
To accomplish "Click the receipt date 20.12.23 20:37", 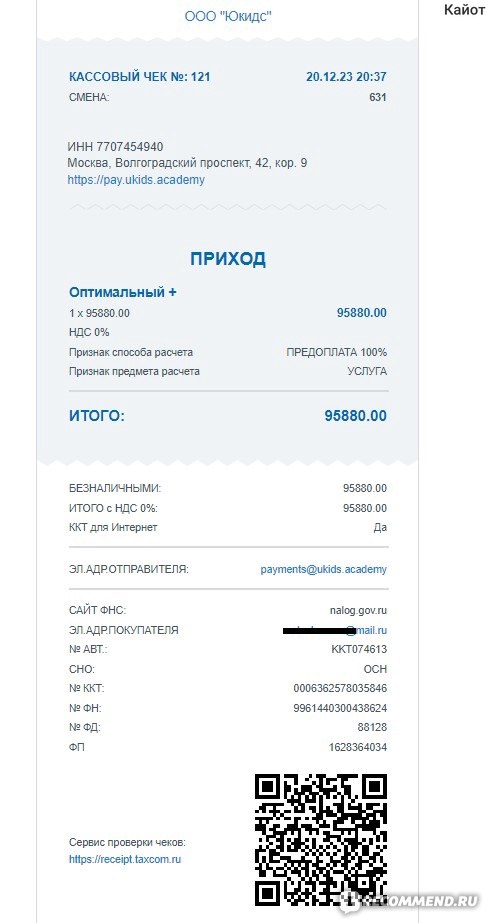I will (346, 77).
